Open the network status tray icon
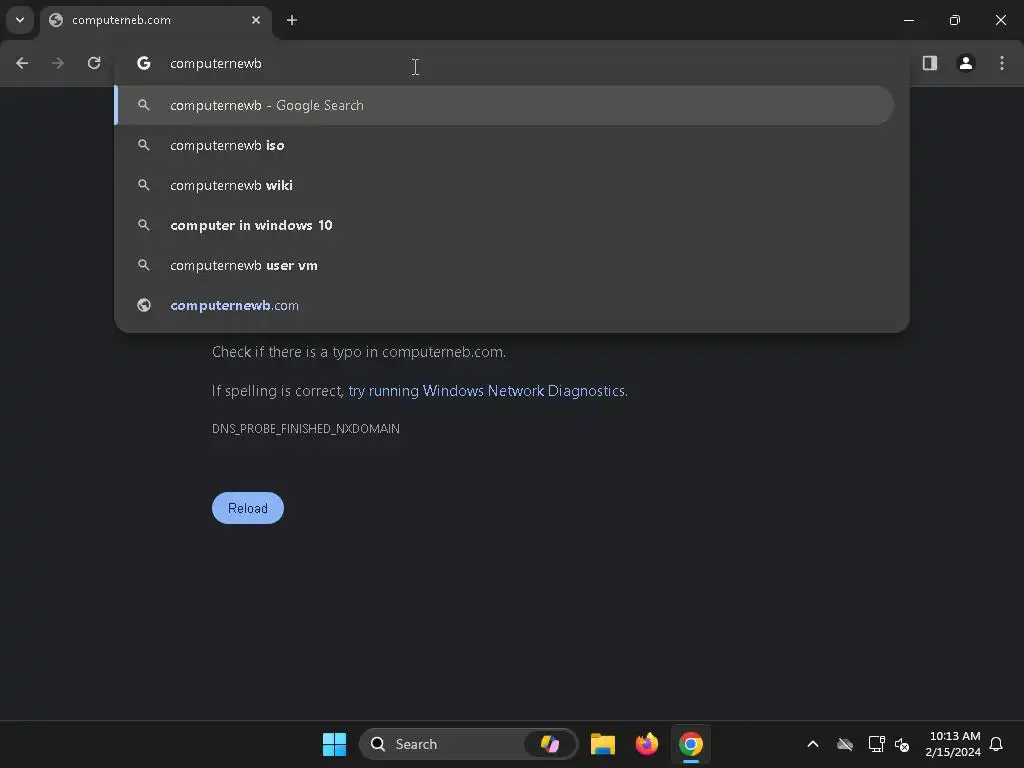Screen dimensions: 1024x768 click(x=876, y=744)
